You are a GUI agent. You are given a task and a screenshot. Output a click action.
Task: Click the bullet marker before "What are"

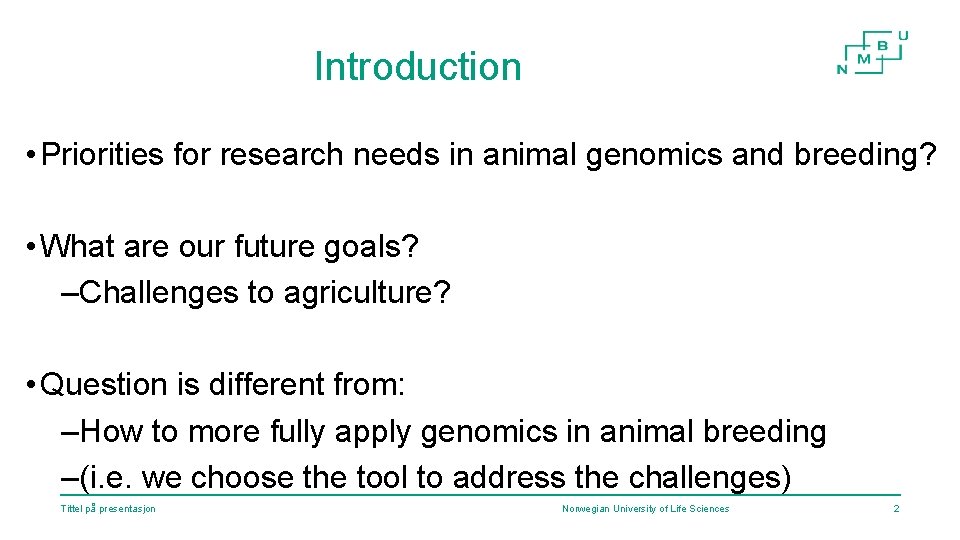click(x=33, y=247)
